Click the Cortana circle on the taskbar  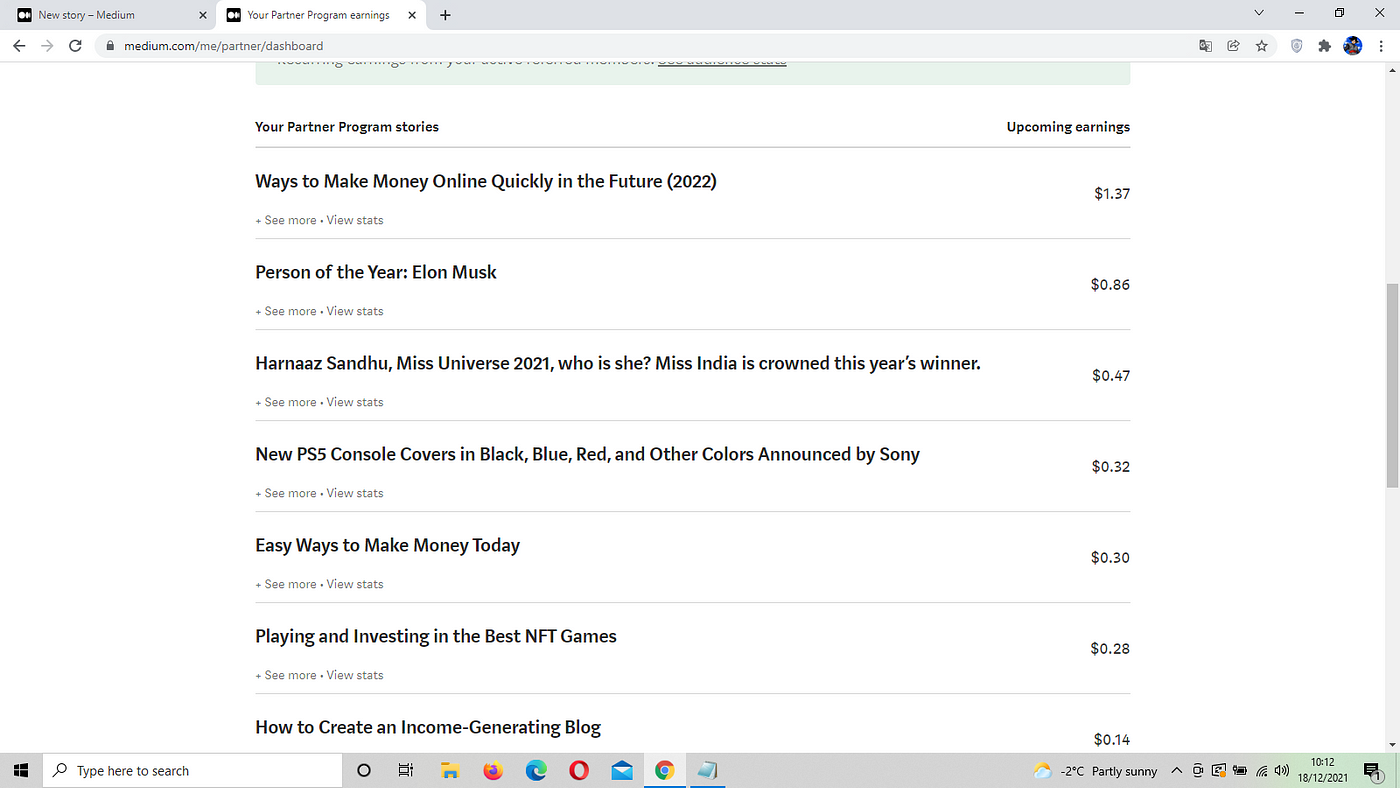click(364, 770)
